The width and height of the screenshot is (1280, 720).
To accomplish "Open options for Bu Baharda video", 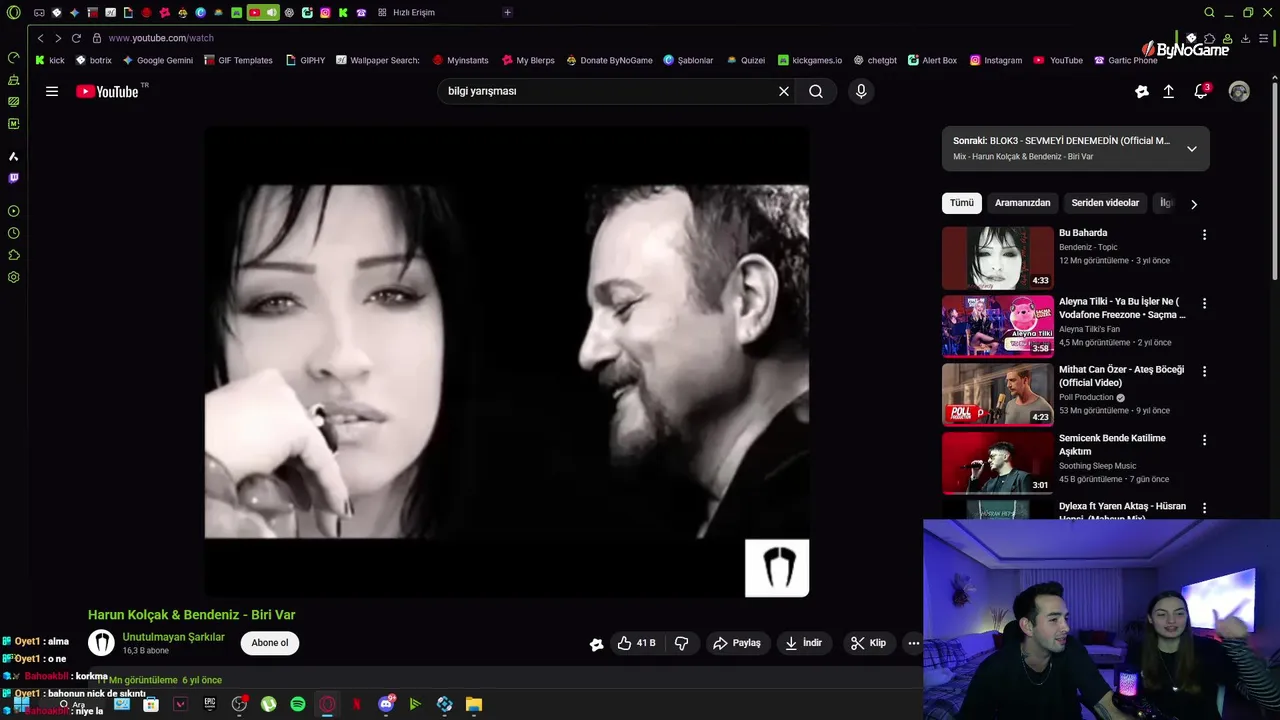I will (x=1204, y=235).
